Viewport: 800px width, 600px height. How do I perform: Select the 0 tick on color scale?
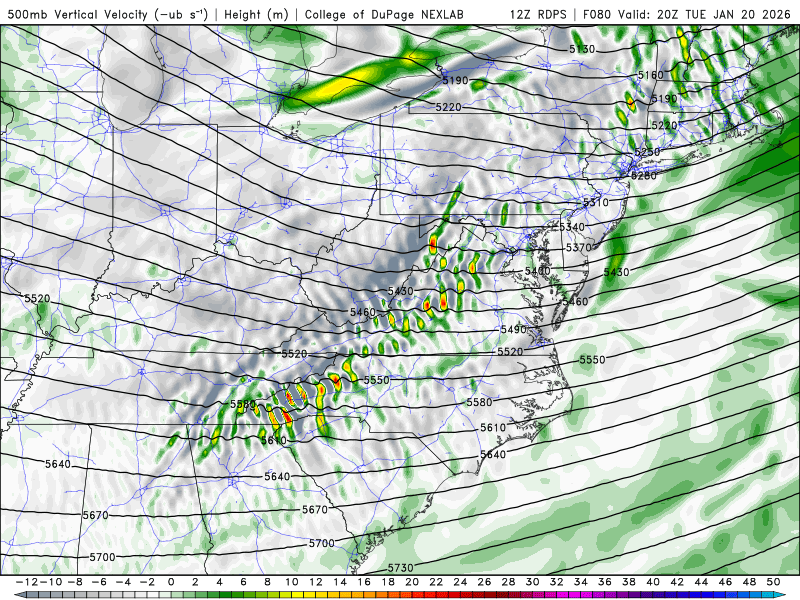tap(171, 582)
